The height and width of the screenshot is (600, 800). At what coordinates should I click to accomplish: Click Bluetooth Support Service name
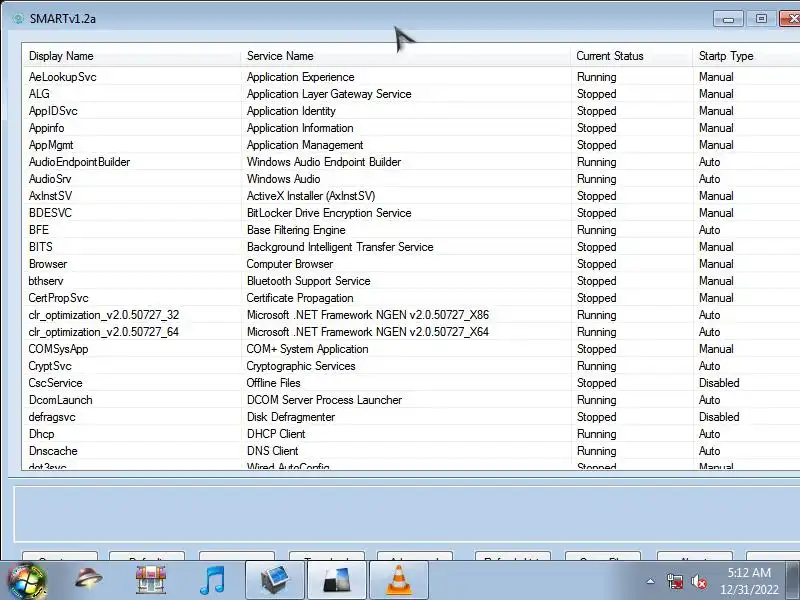click(309, 281)
